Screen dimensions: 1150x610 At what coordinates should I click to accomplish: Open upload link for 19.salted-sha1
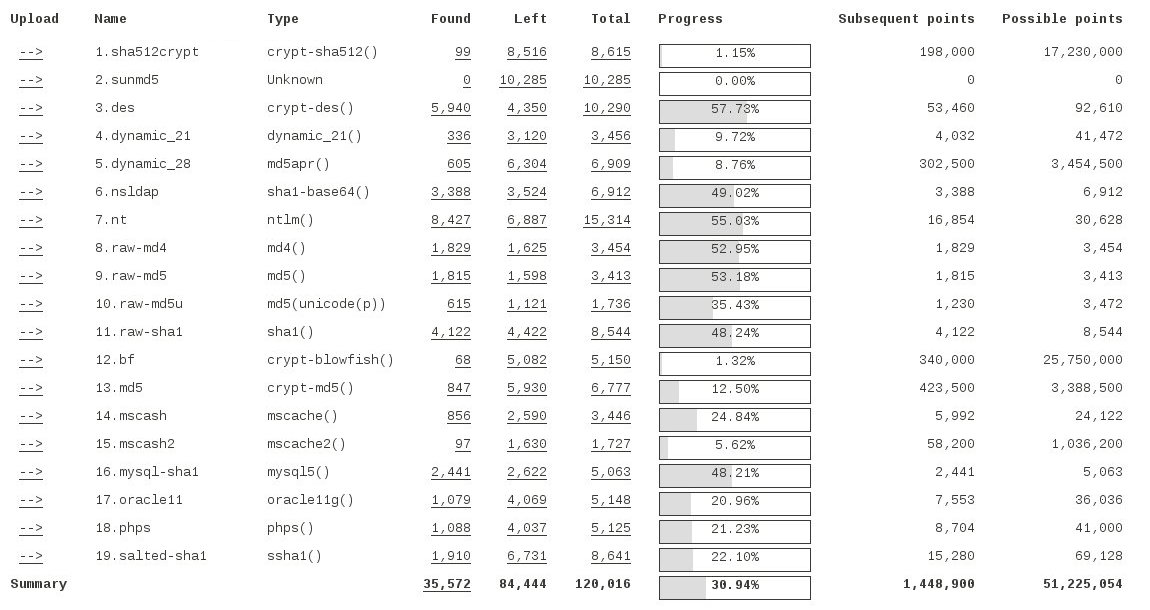[x=31, y=556]
